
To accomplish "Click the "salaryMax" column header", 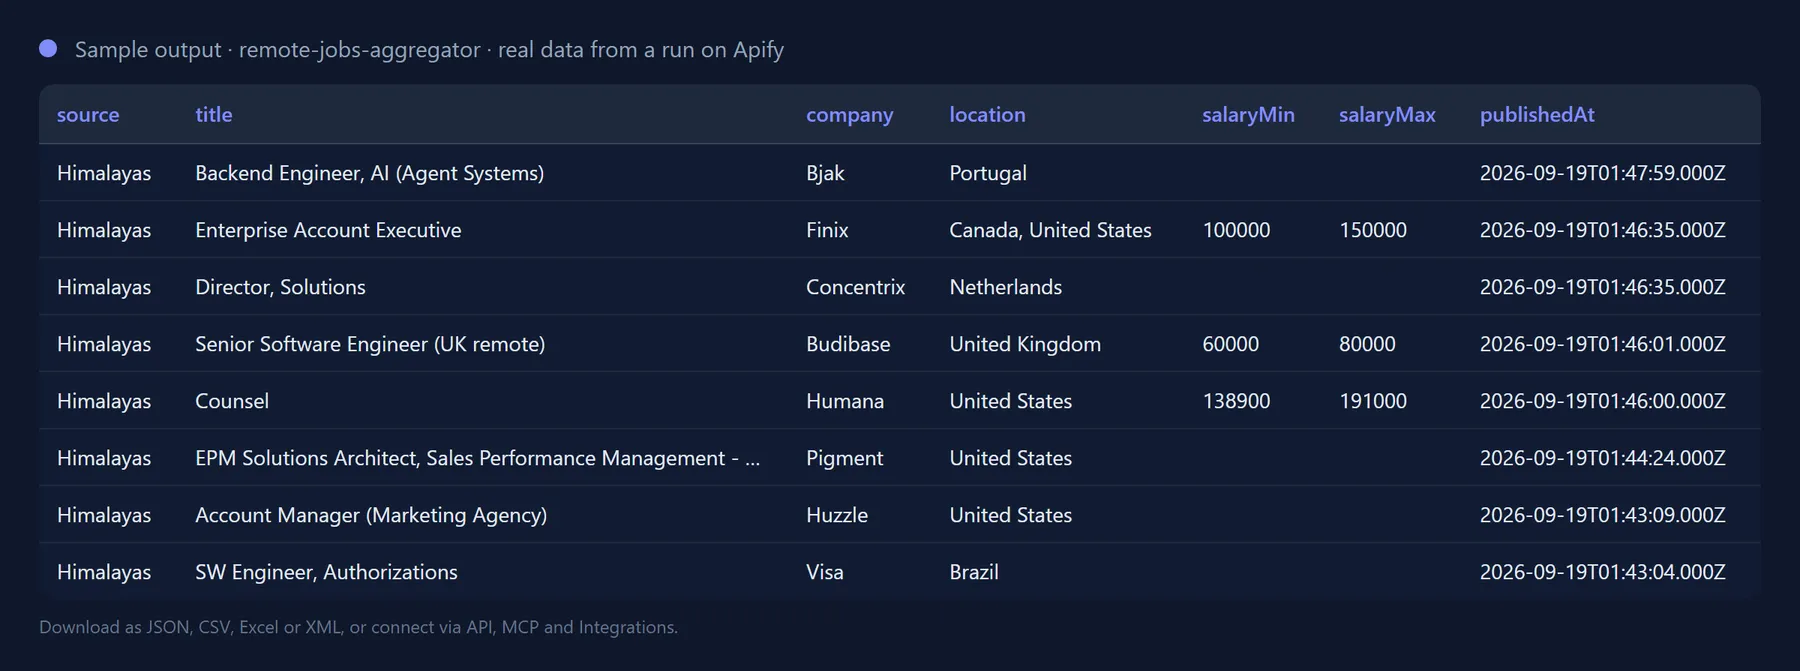I will click(1387, 115).
